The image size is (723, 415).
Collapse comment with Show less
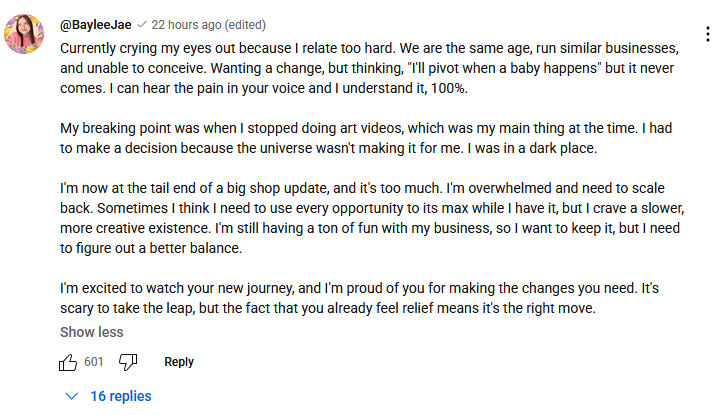tap(91, 332)
